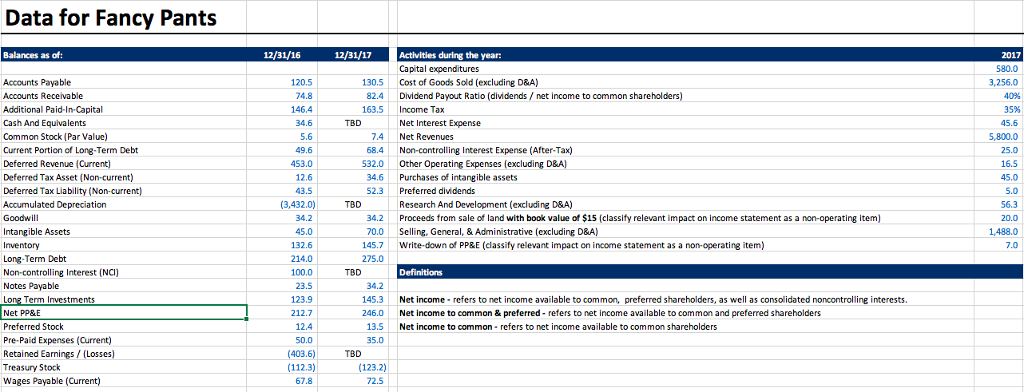Select Additional Paid-In-Capital value 163.5
1024x392 pixels.
(353, 109)
